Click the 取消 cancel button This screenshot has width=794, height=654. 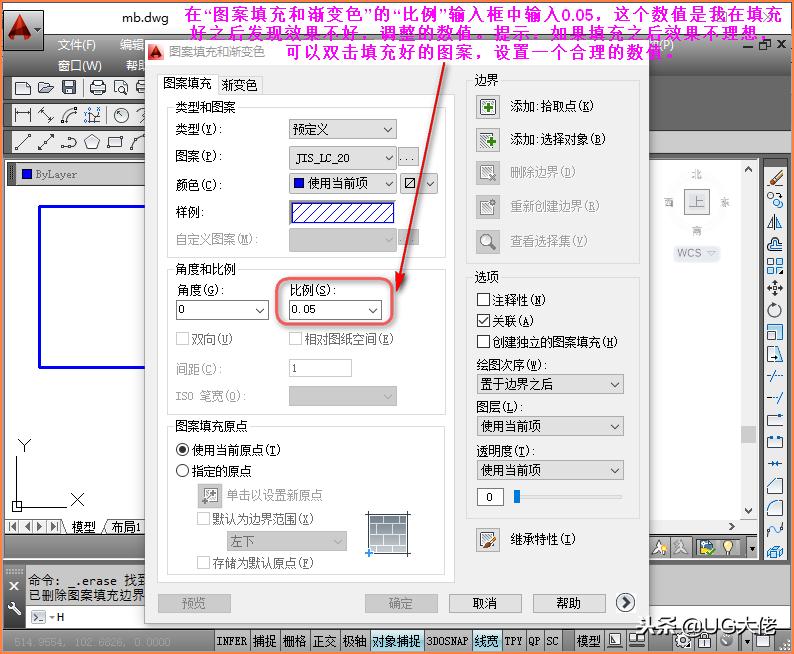485,603
